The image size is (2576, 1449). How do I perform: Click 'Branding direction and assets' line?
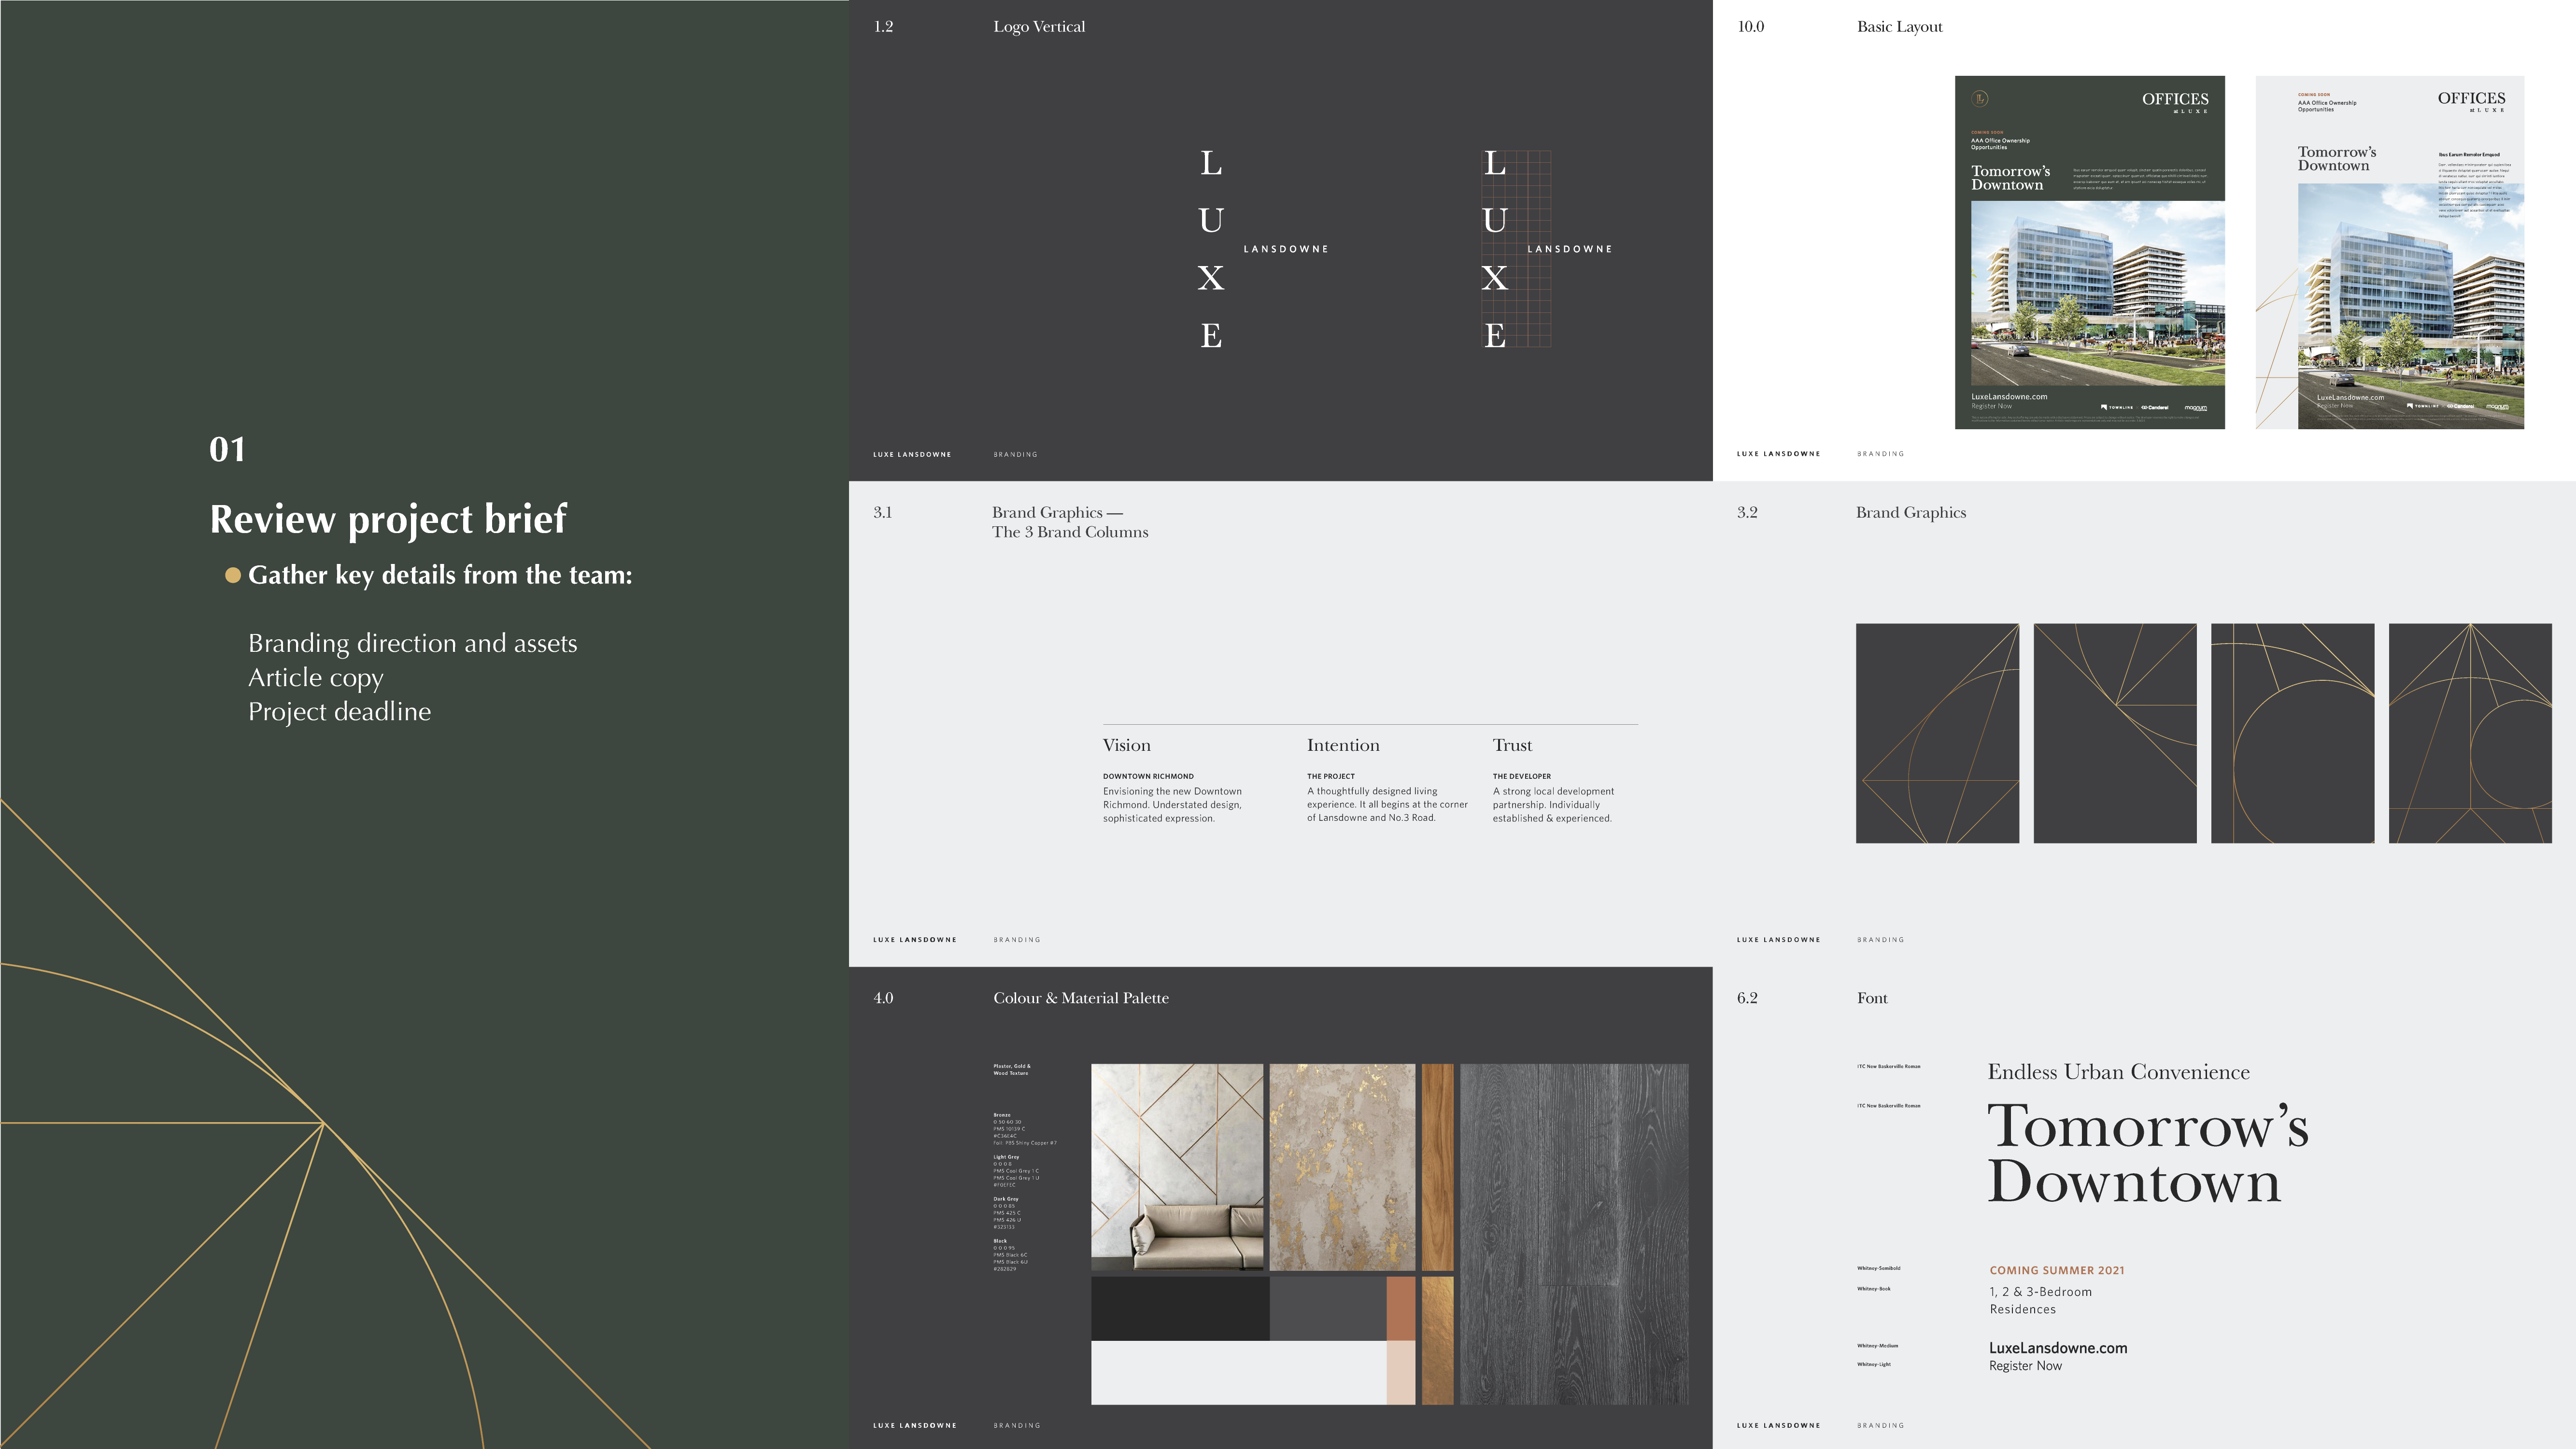click(413, 643)
